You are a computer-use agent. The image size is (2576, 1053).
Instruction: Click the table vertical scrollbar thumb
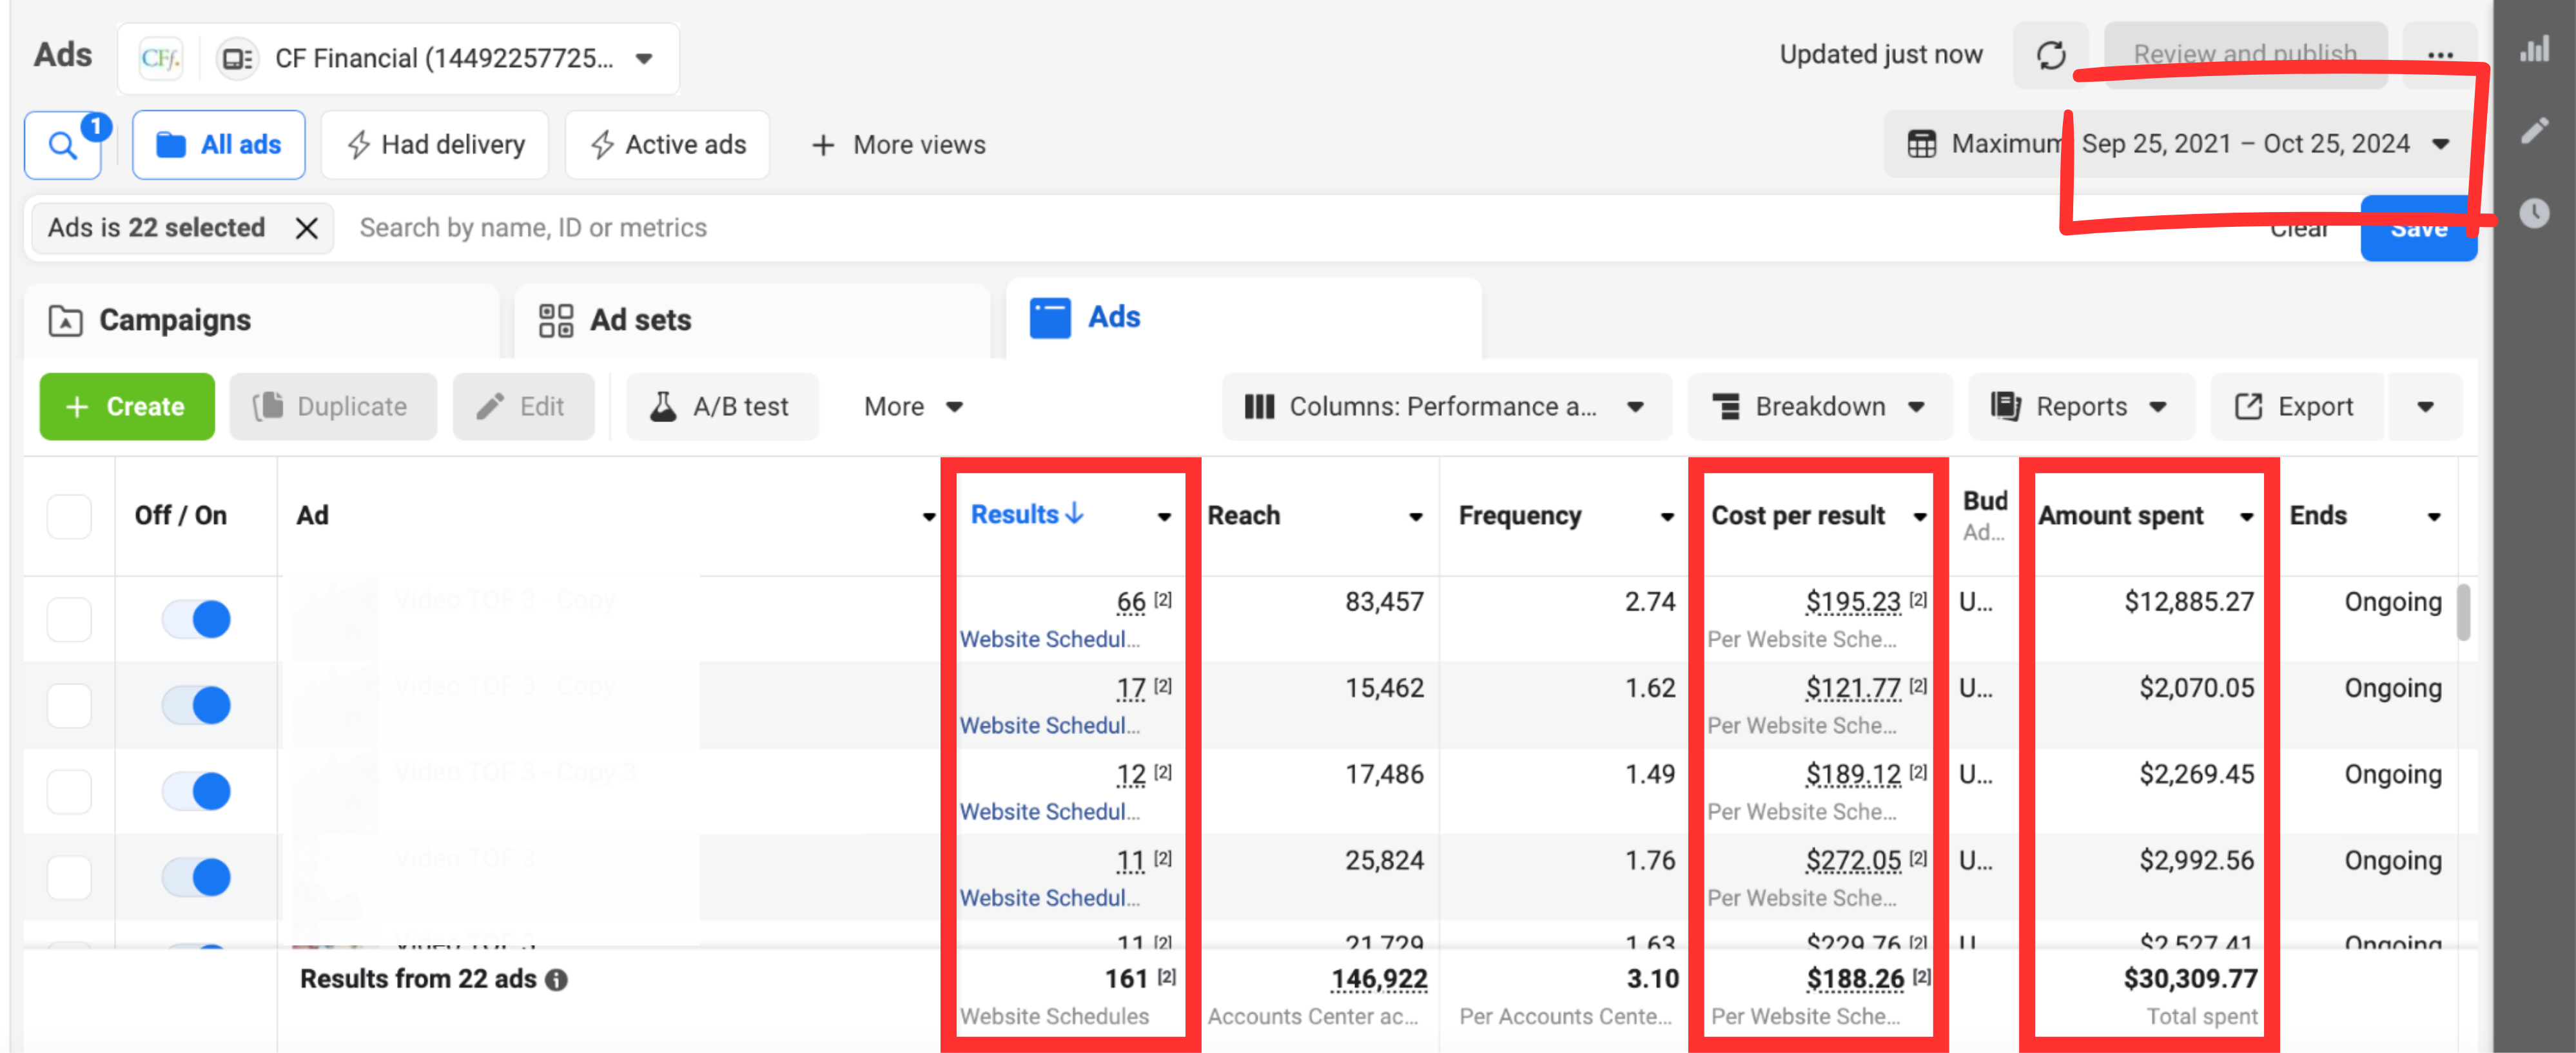(2463, 612)
